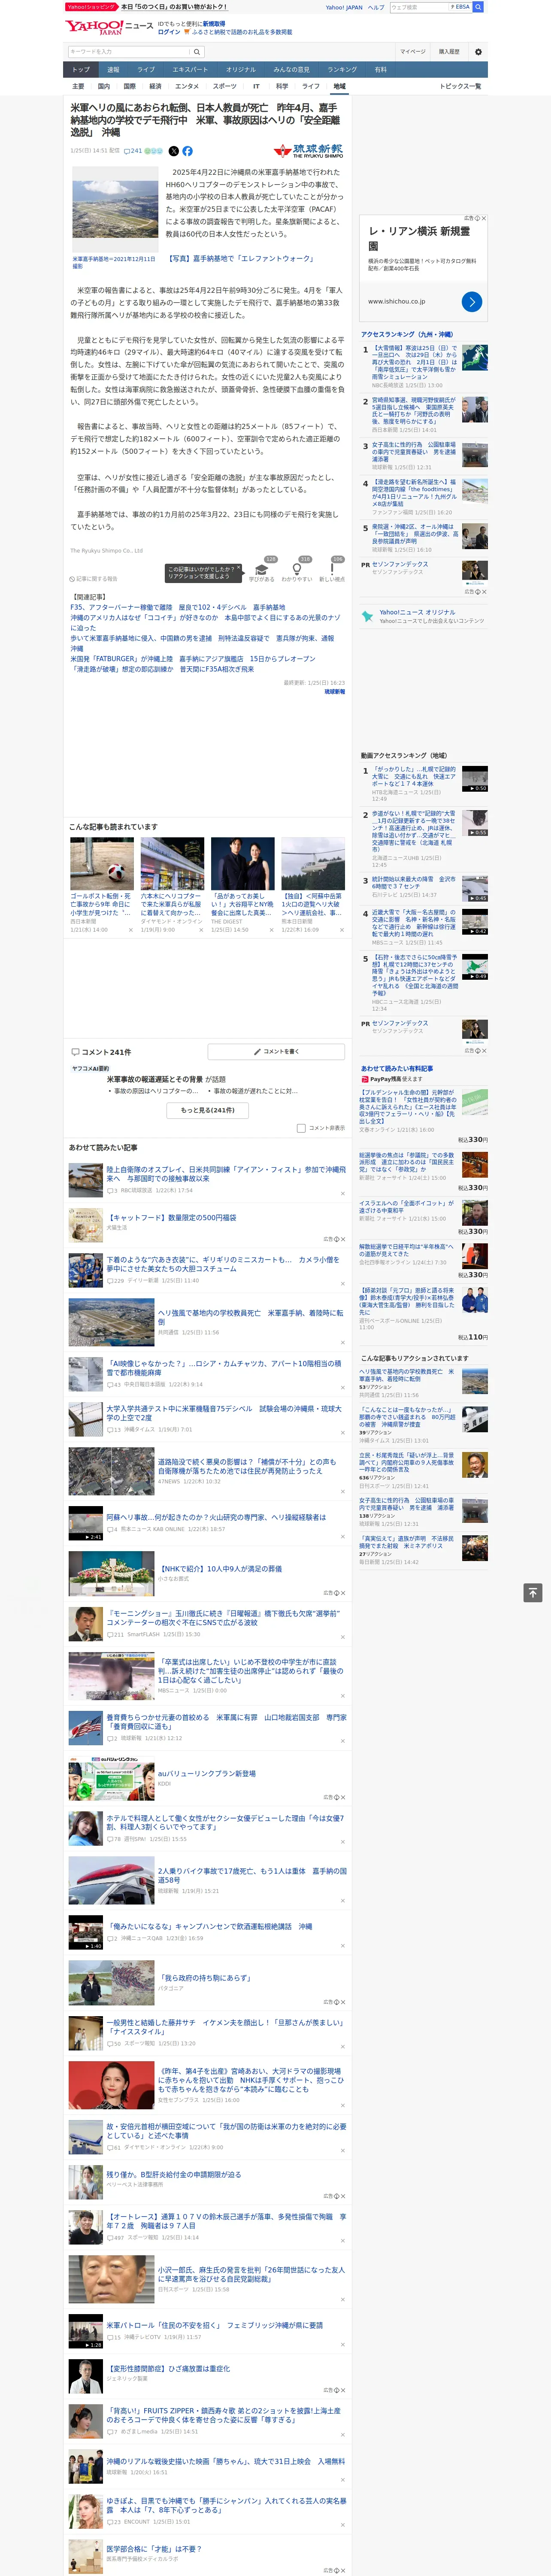
Task: Click the search magnifier icon beside the keyword field
Action: coord(196,52)
